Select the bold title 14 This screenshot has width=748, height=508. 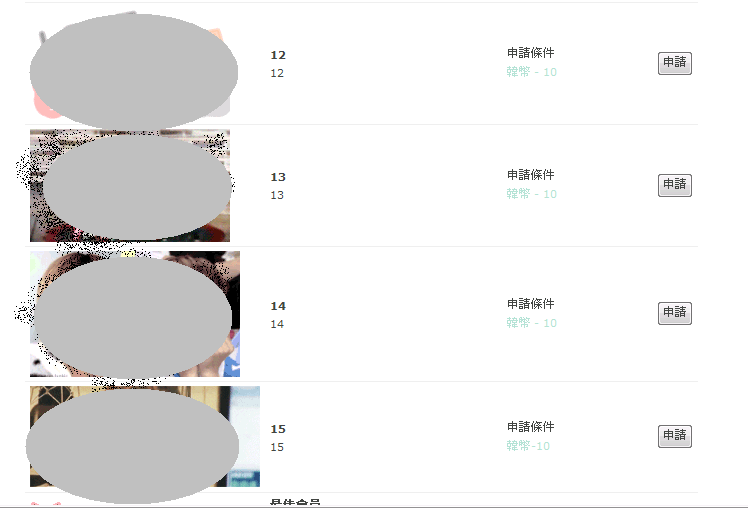pyautogui.click(x=278, y=306)
